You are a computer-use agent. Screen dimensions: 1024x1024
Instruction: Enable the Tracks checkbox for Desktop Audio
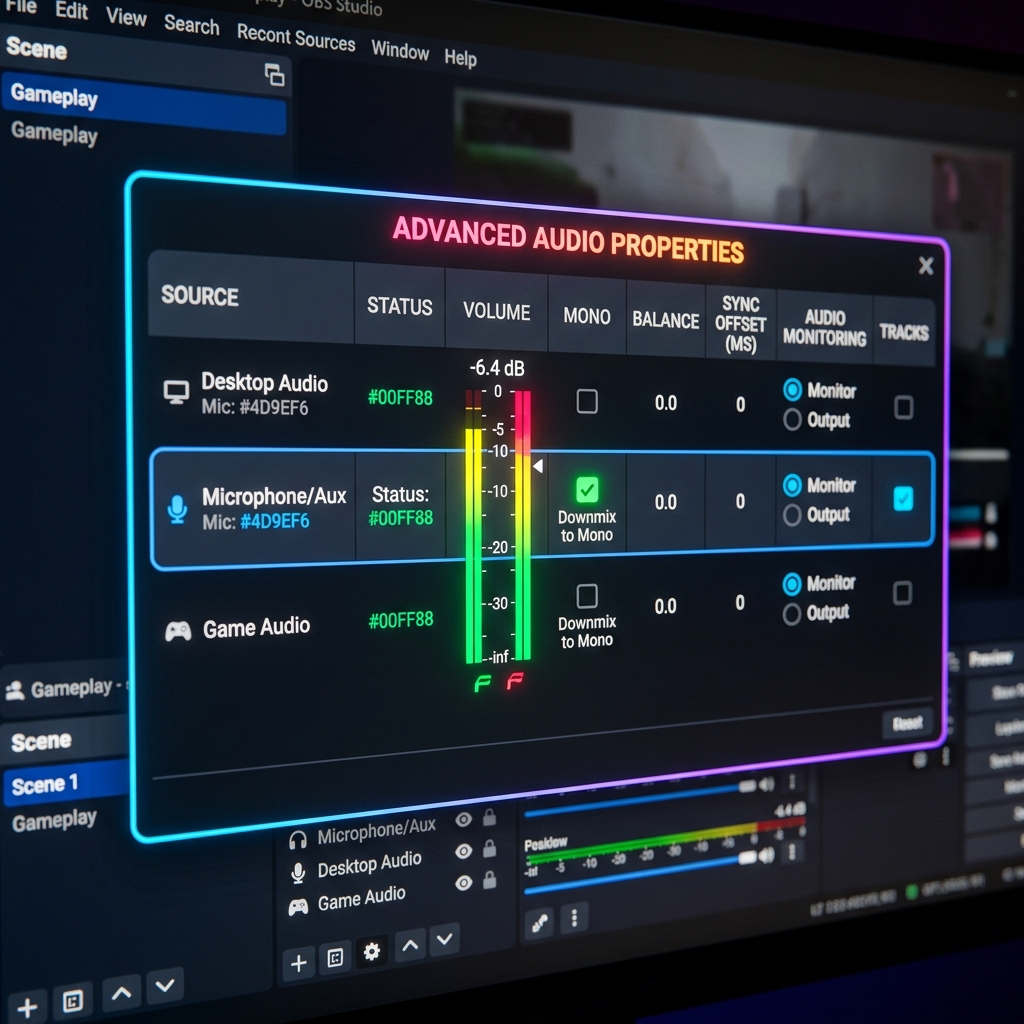click(x=903, y=408)
